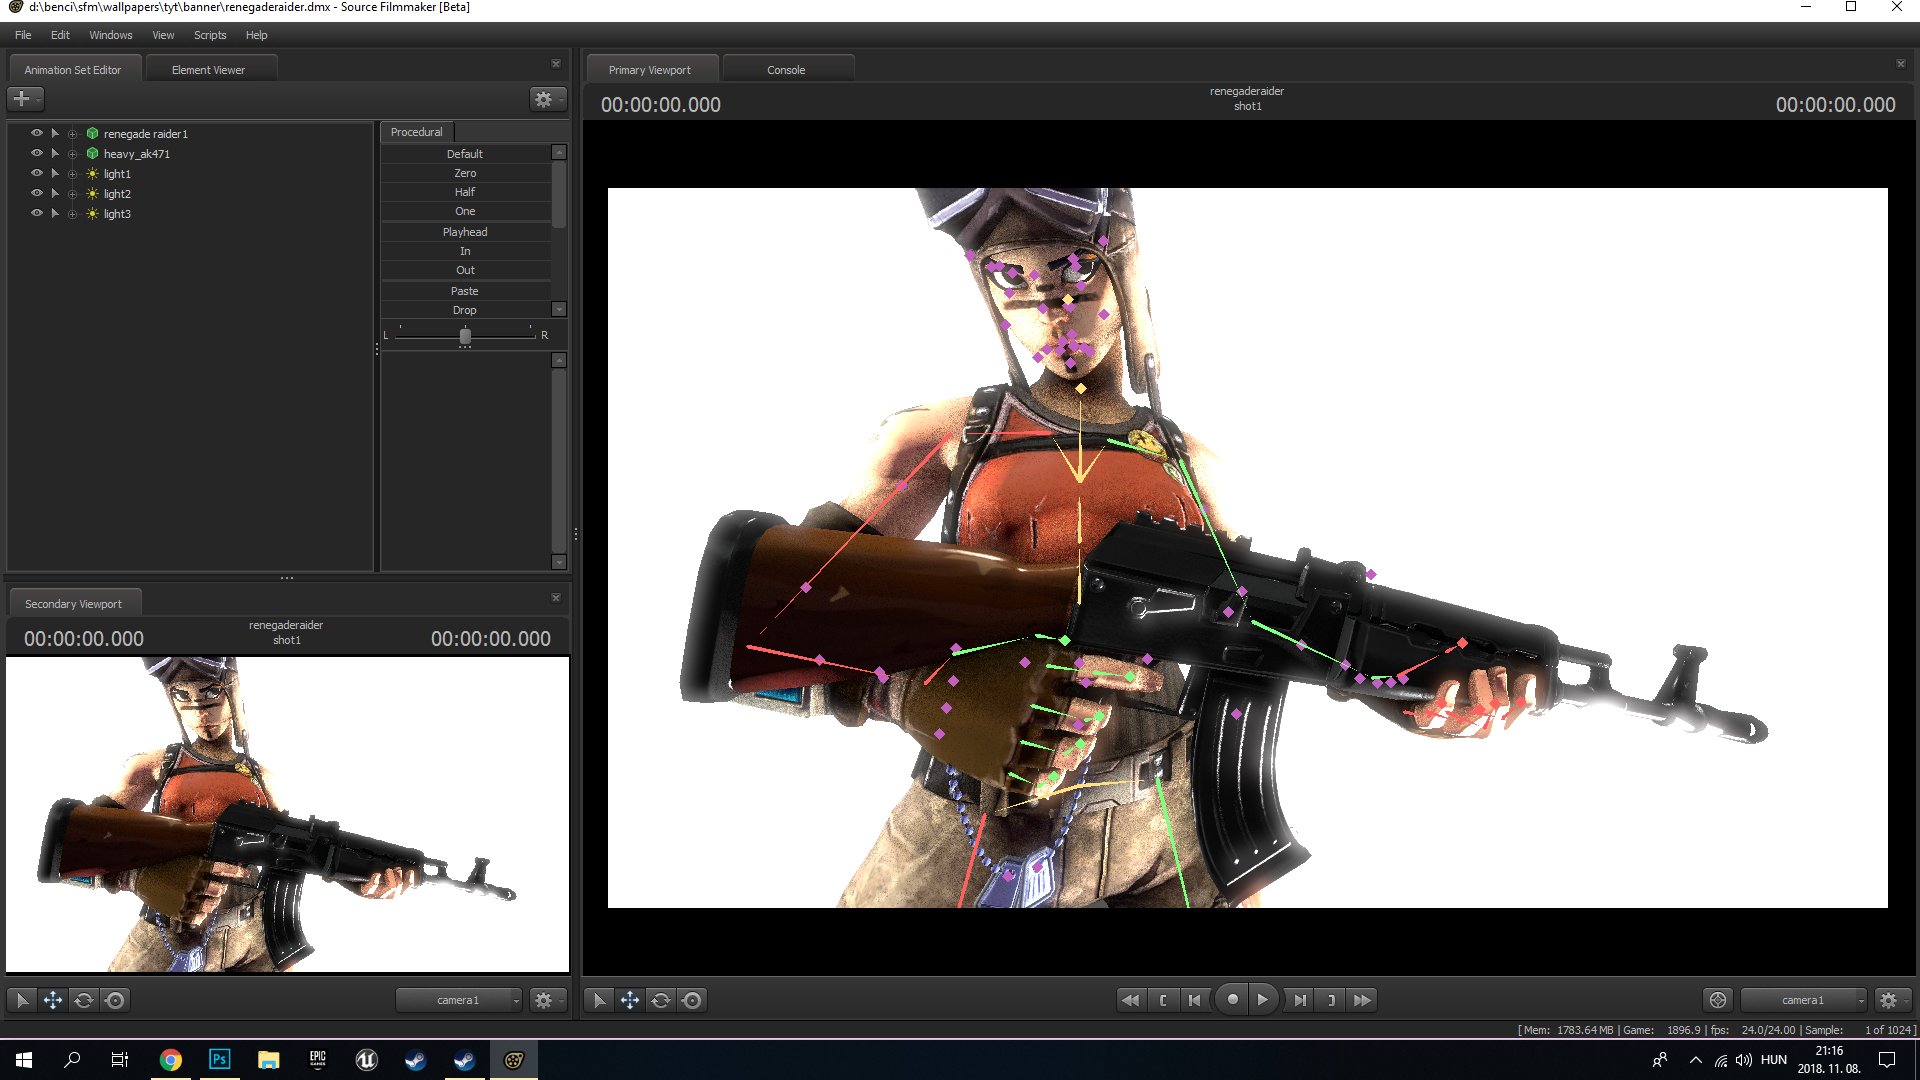1920x1080 pixels.
Task: Toggle the plus circle next to light2
Action: tap(72, 194)
